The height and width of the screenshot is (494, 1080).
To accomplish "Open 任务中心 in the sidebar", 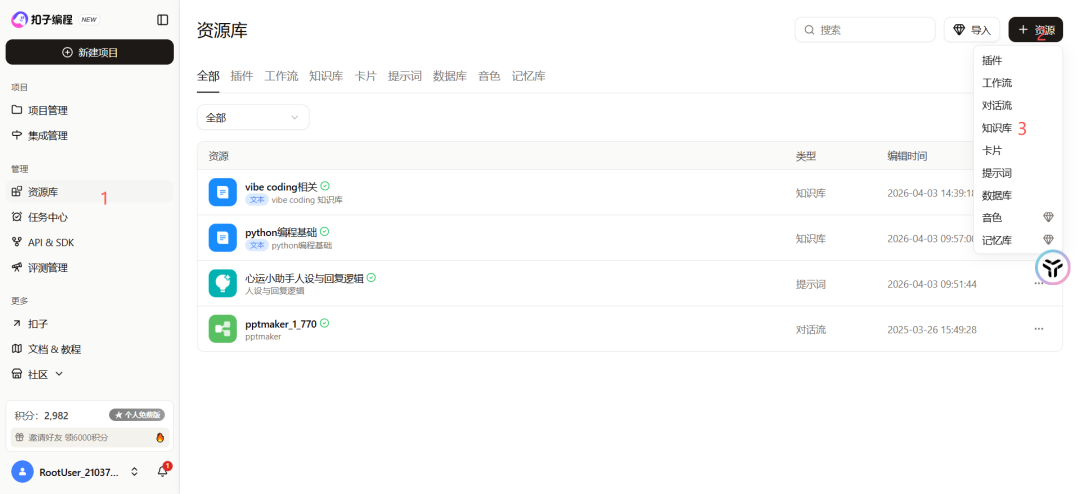I will pyautogui.click(x=90, y=217).
